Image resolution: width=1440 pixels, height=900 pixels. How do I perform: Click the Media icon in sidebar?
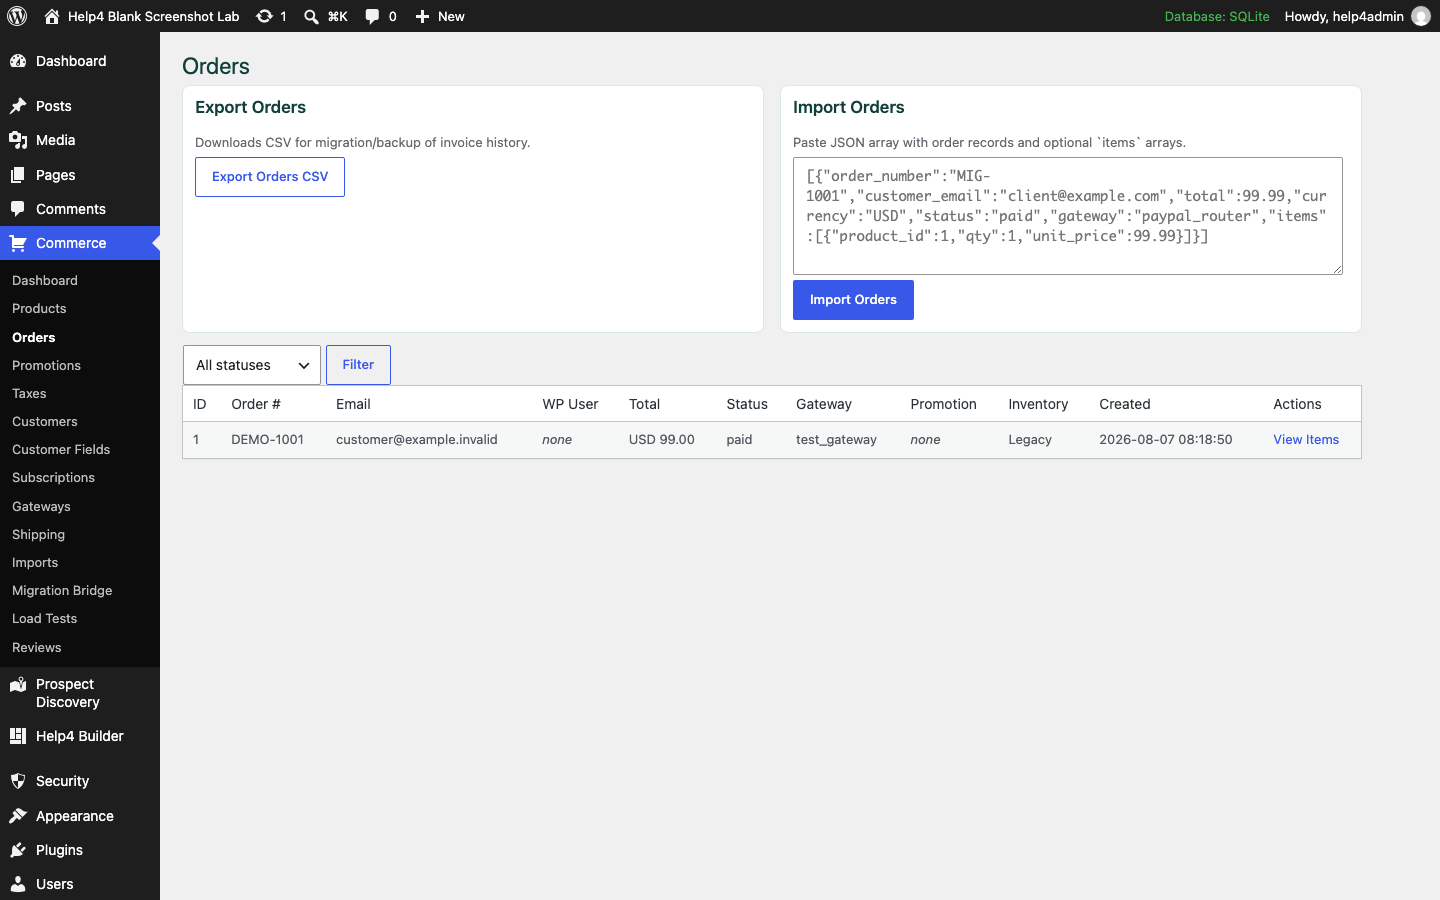18,140
